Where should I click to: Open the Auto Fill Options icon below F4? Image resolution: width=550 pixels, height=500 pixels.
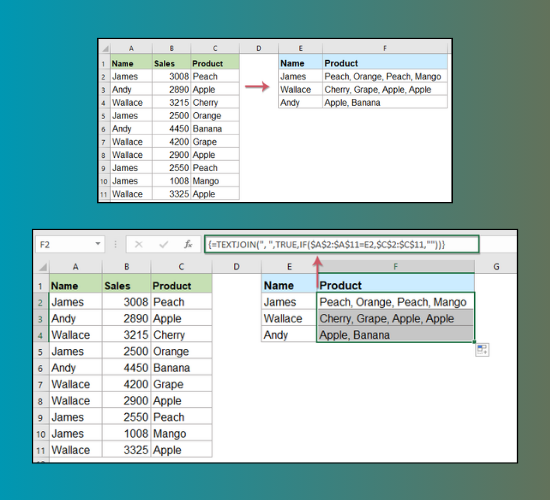coord(482,350)
